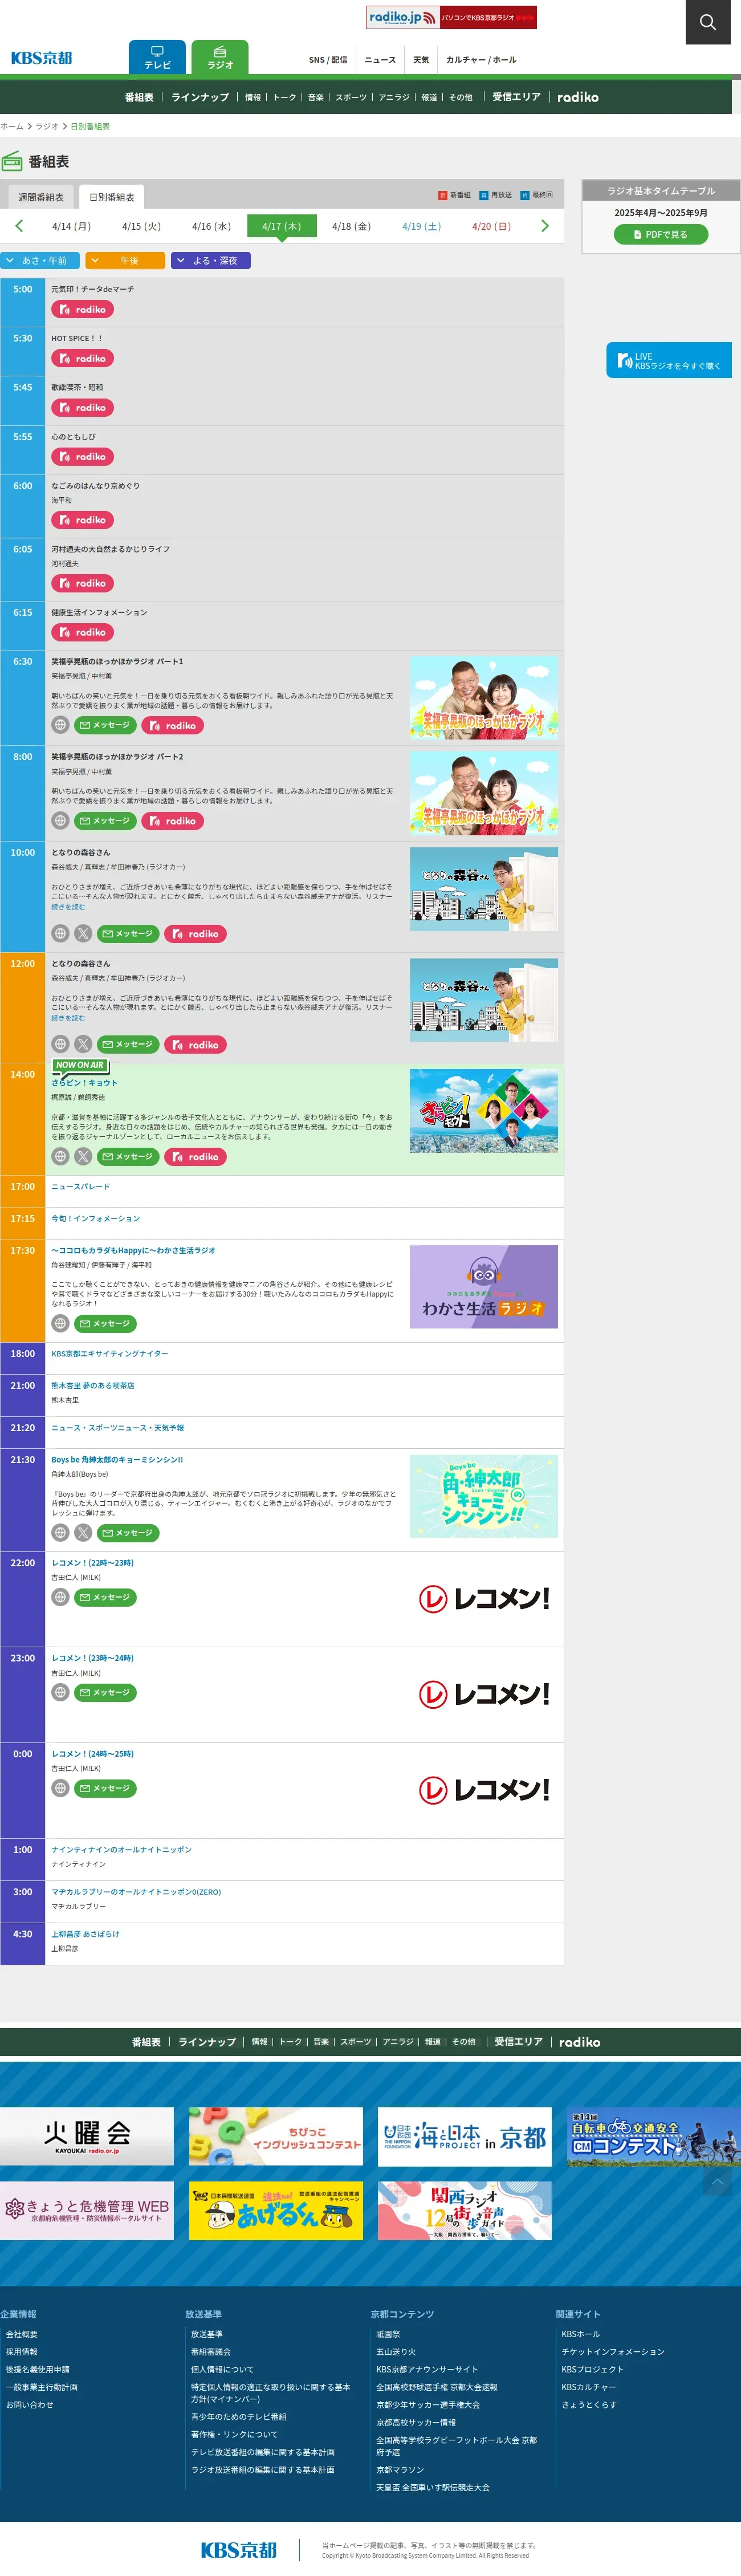Switch to the 日別番組表 tab
741x2576 pixels.
[112, 197]
